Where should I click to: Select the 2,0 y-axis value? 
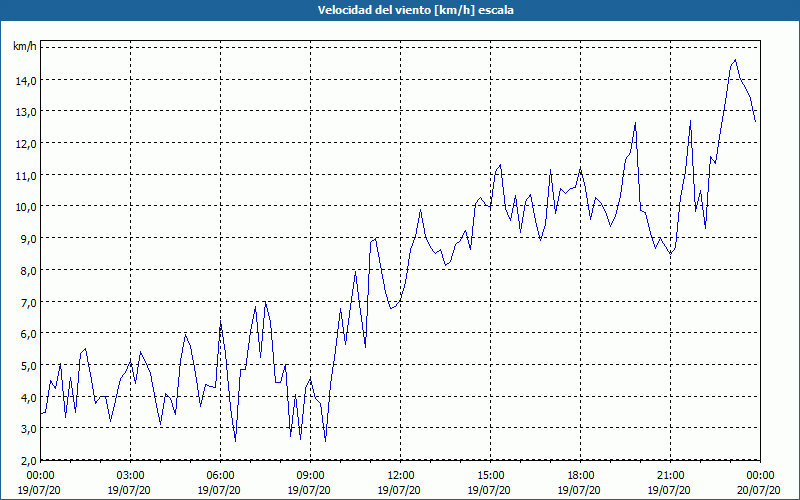pos(29,461)
